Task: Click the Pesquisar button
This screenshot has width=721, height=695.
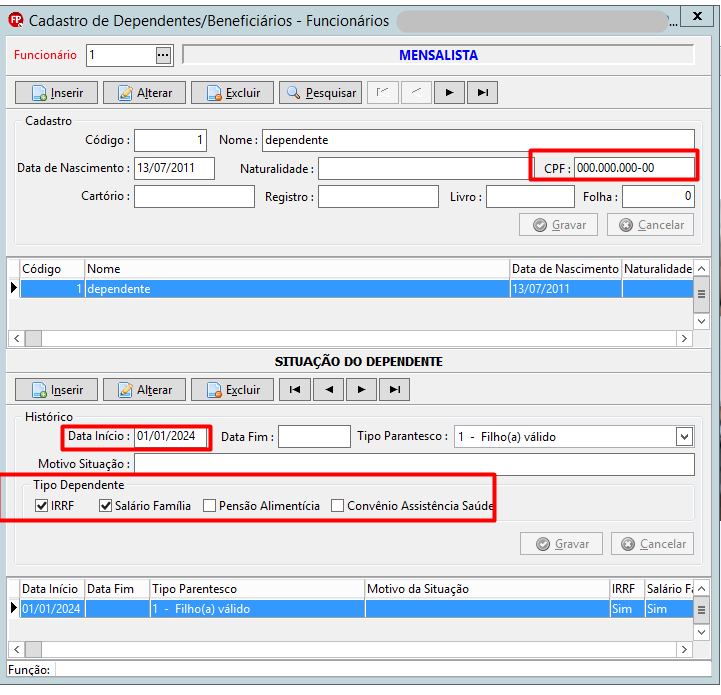Action: click(x=320, y=93)
